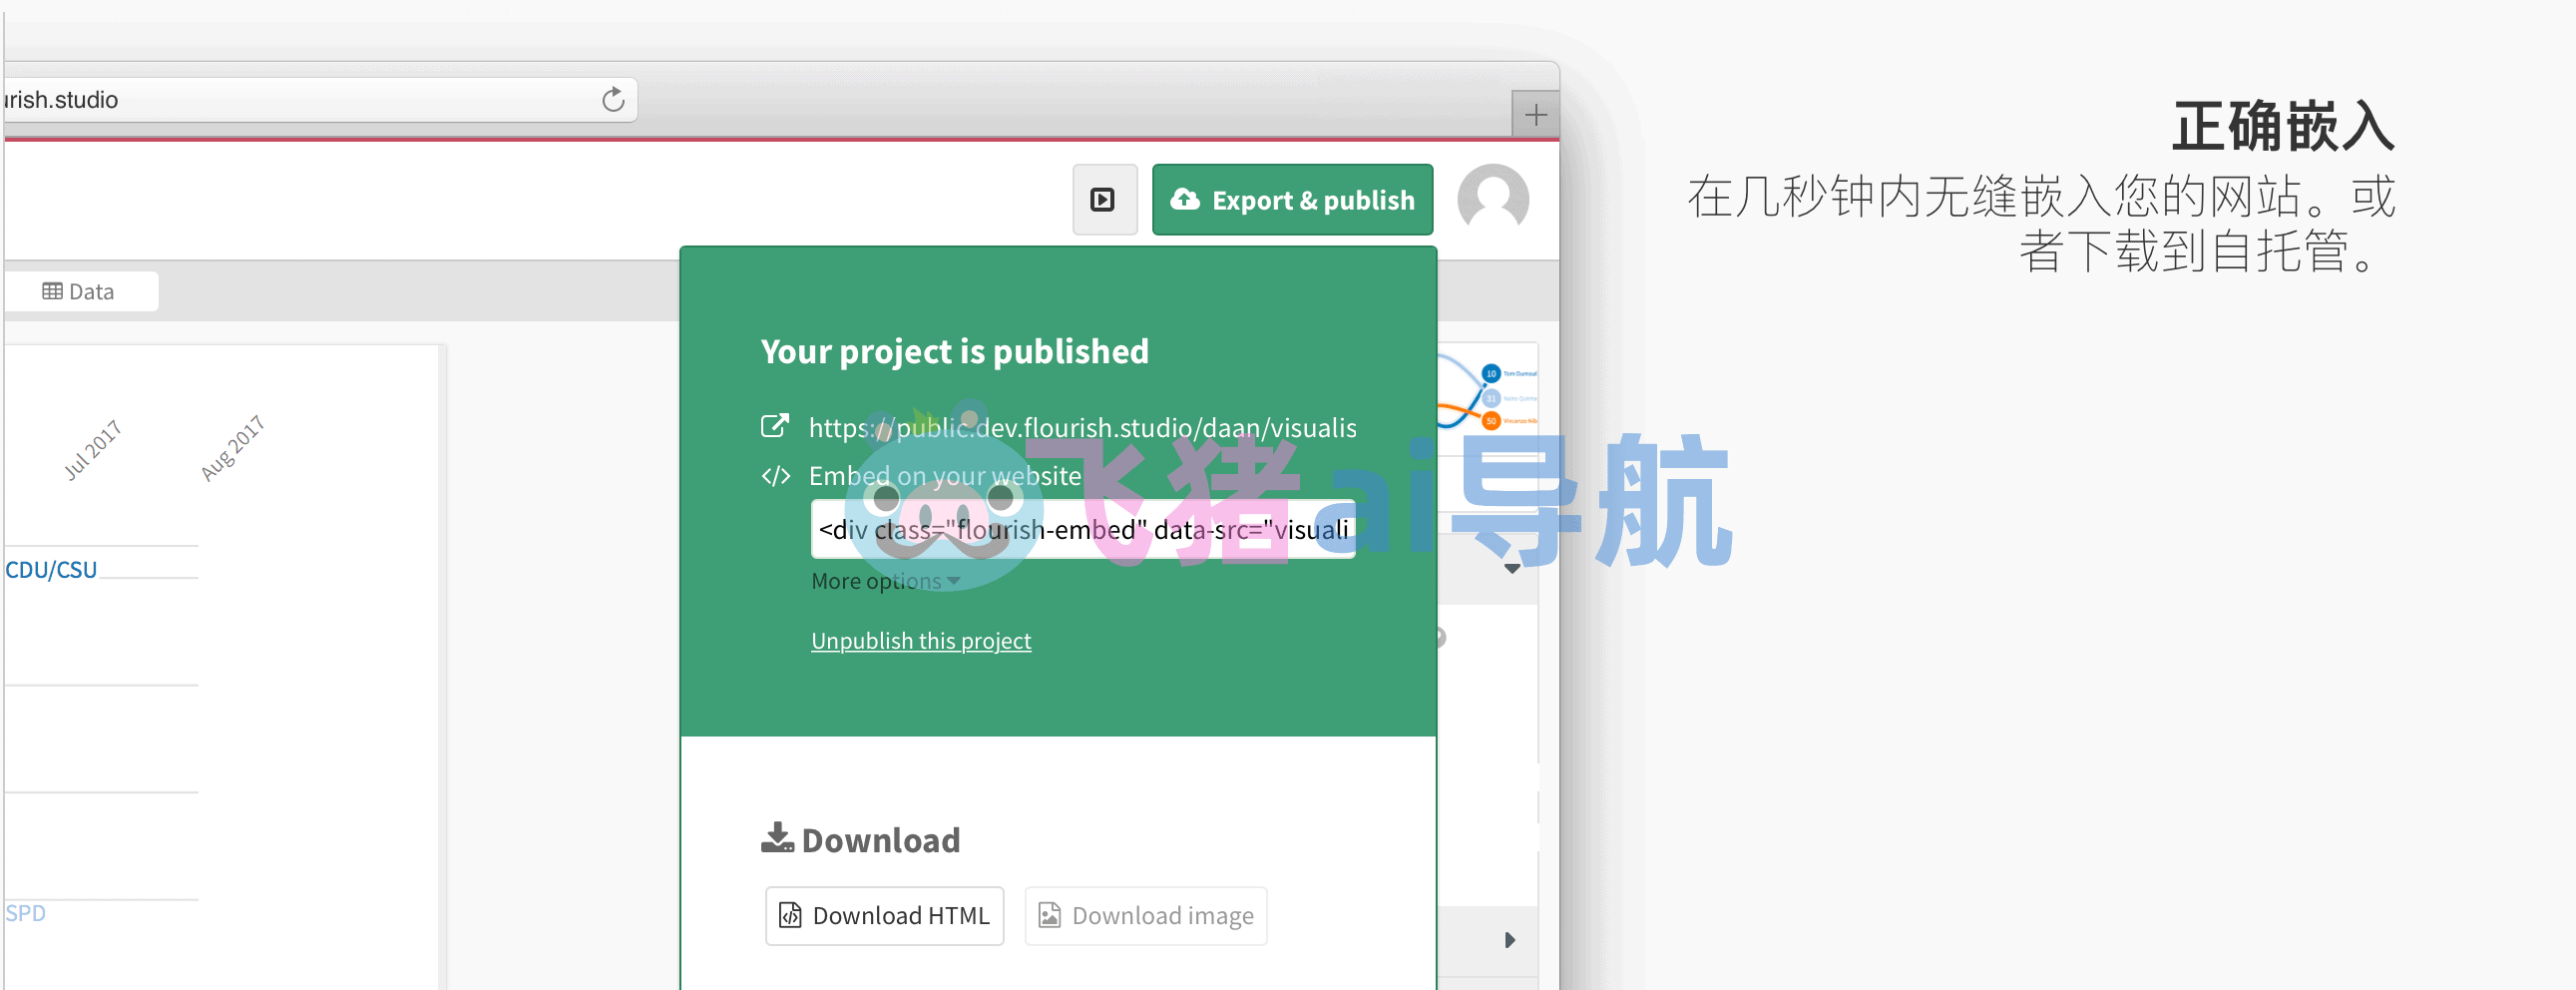
Task: Expand the right-pointing arrow in side panel
Action: pyautogui.click(x=1510, y=940)
